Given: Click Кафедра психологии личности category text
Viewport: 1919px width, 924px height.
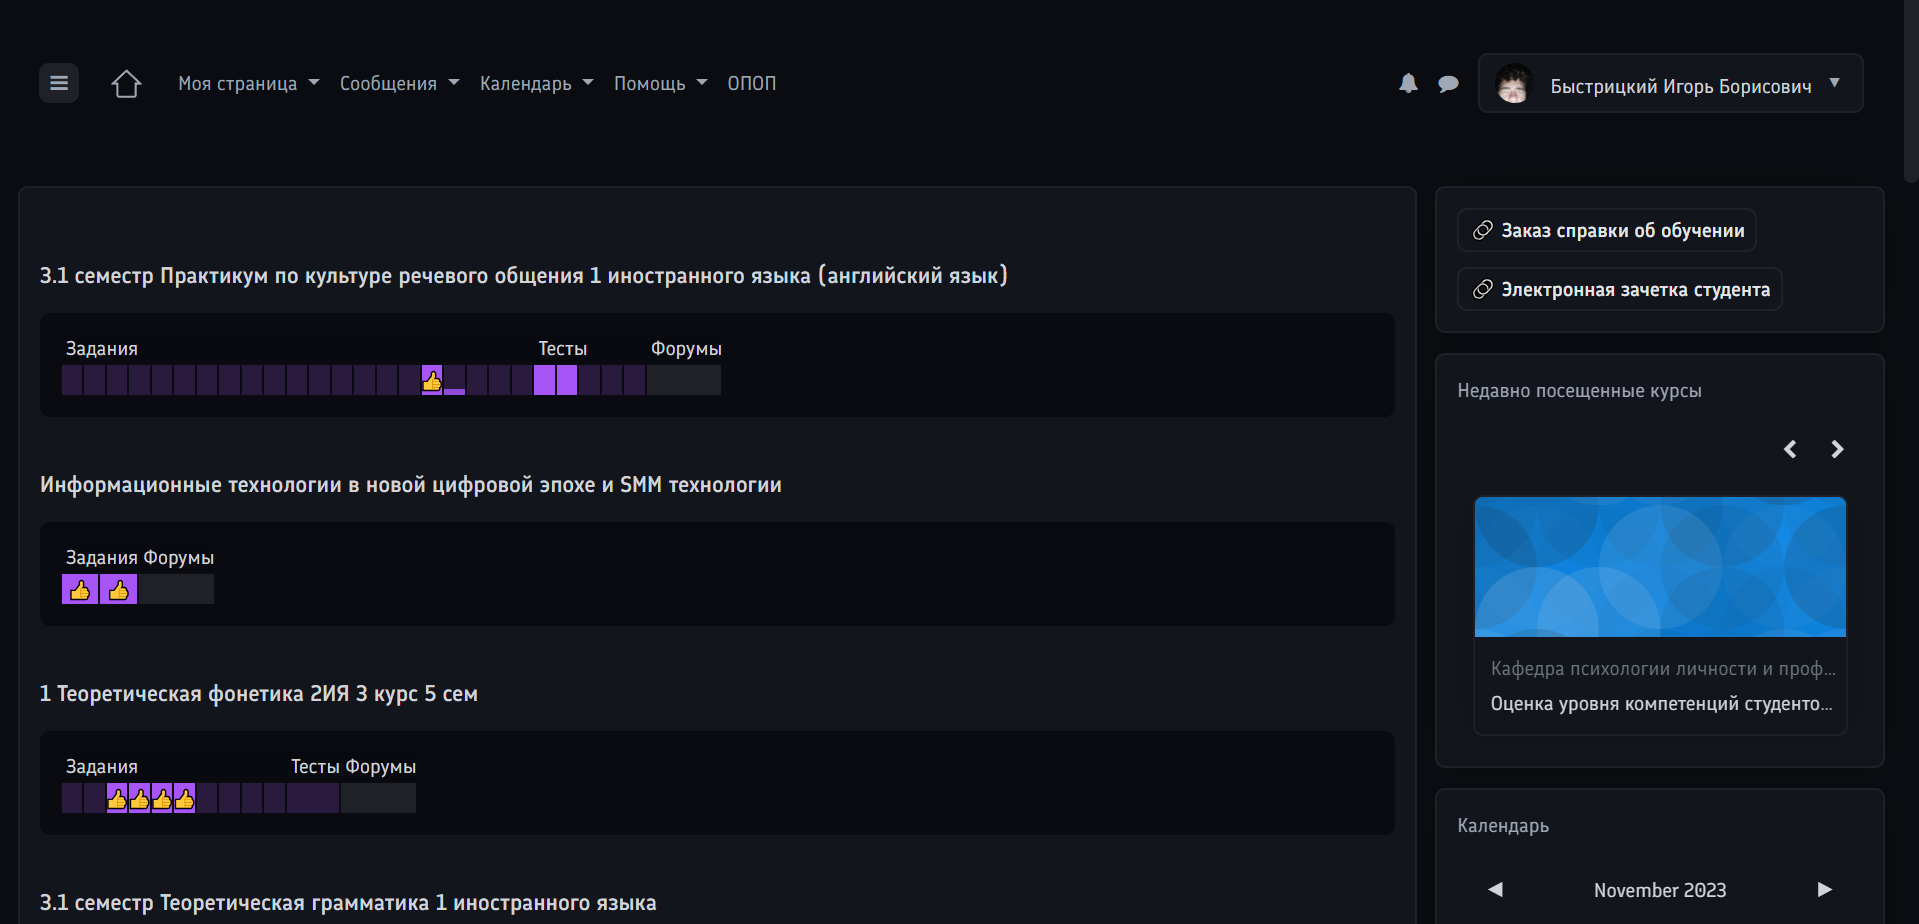Looking at the screenshot, I should tap(1663, 669).
